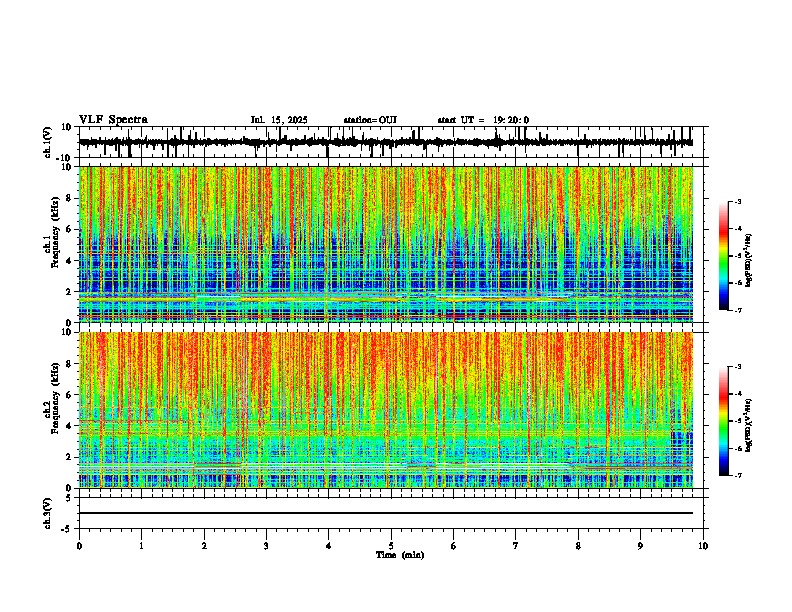Click the ch.1 colorbar "log(PSD)" label
This screenshot has height=612, width=792.
(748, 260)
